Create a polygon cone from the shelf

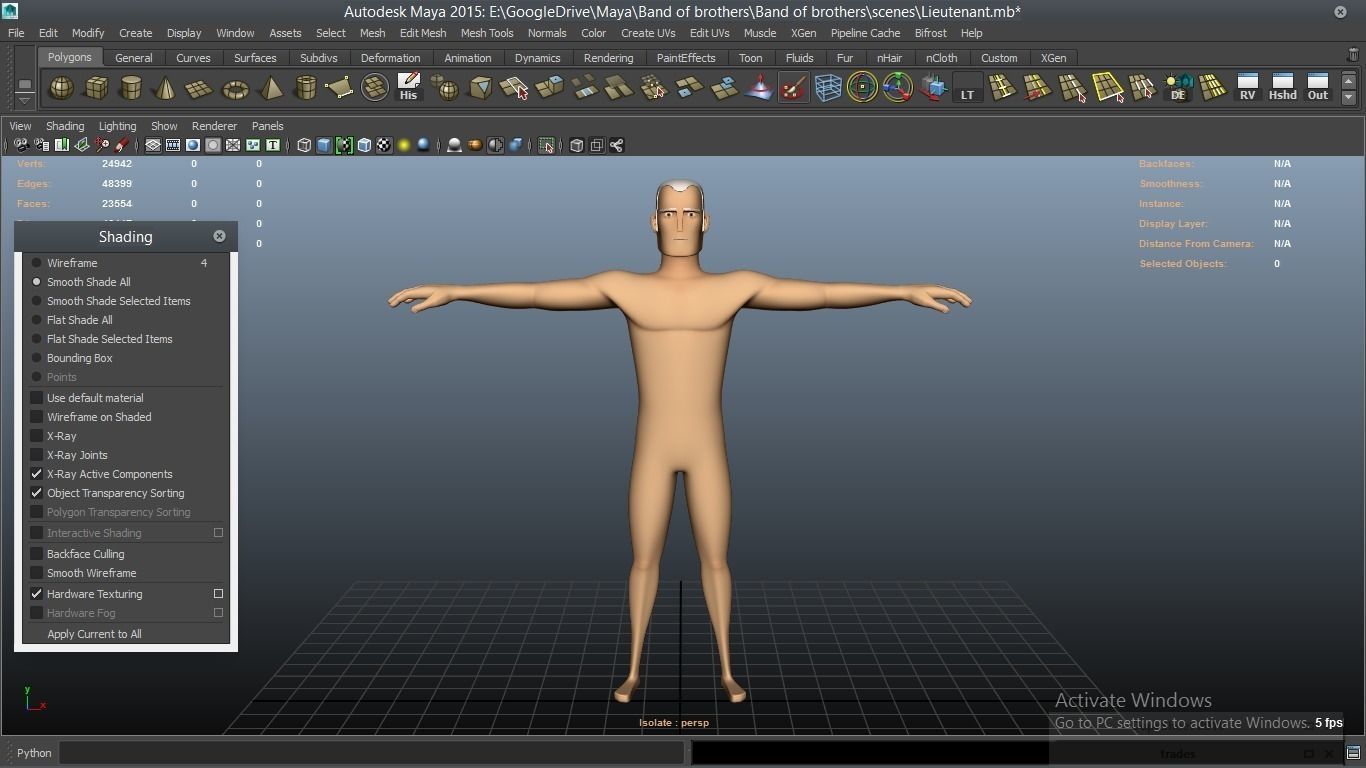(x=165, y=88)
